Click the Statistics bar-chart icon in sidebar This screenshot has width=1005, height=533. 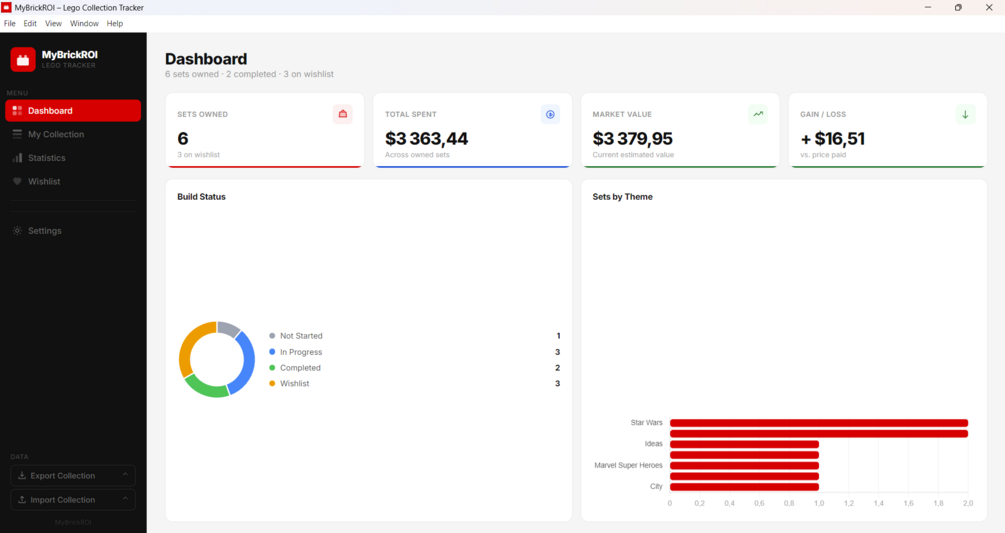(x=17, y=158)
